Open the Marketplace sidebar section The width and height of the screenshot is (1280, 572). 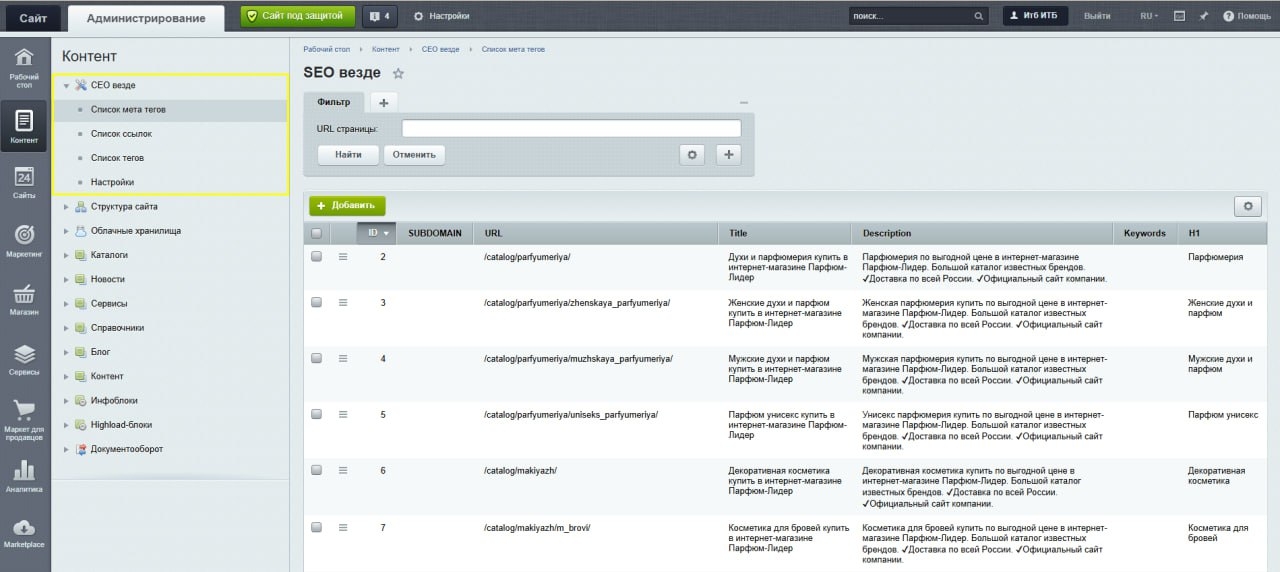25,533
